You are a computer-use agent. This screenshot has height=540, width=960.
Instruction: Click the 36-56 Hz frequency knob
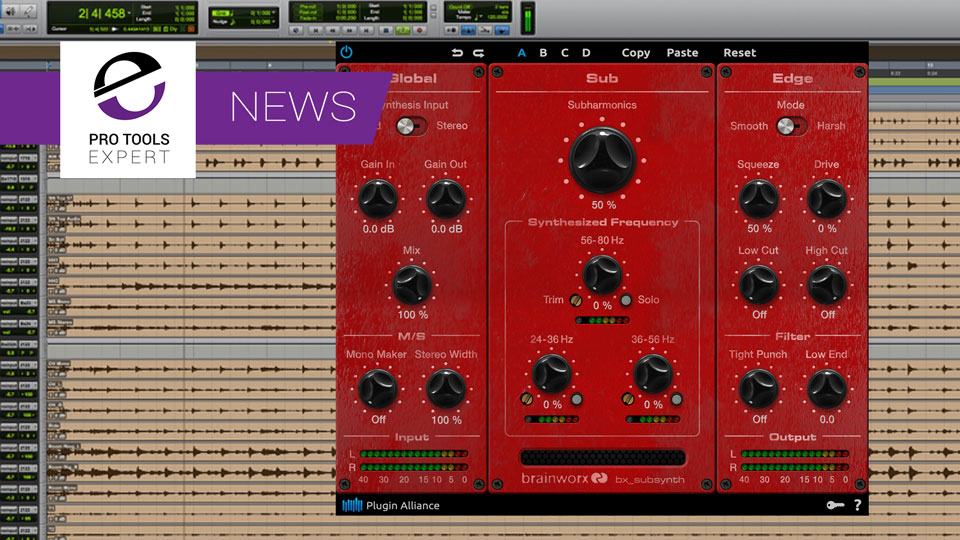click(653, 373)
